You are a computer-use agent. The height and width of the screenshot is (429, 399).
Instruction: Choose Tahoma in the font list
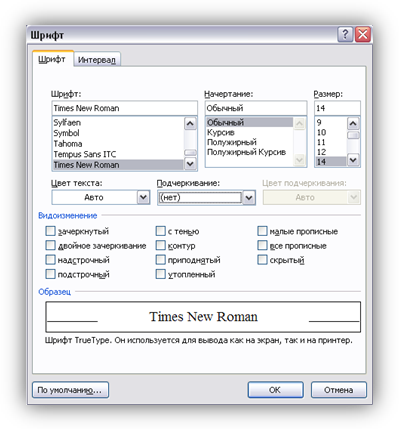tap(117, 144)
